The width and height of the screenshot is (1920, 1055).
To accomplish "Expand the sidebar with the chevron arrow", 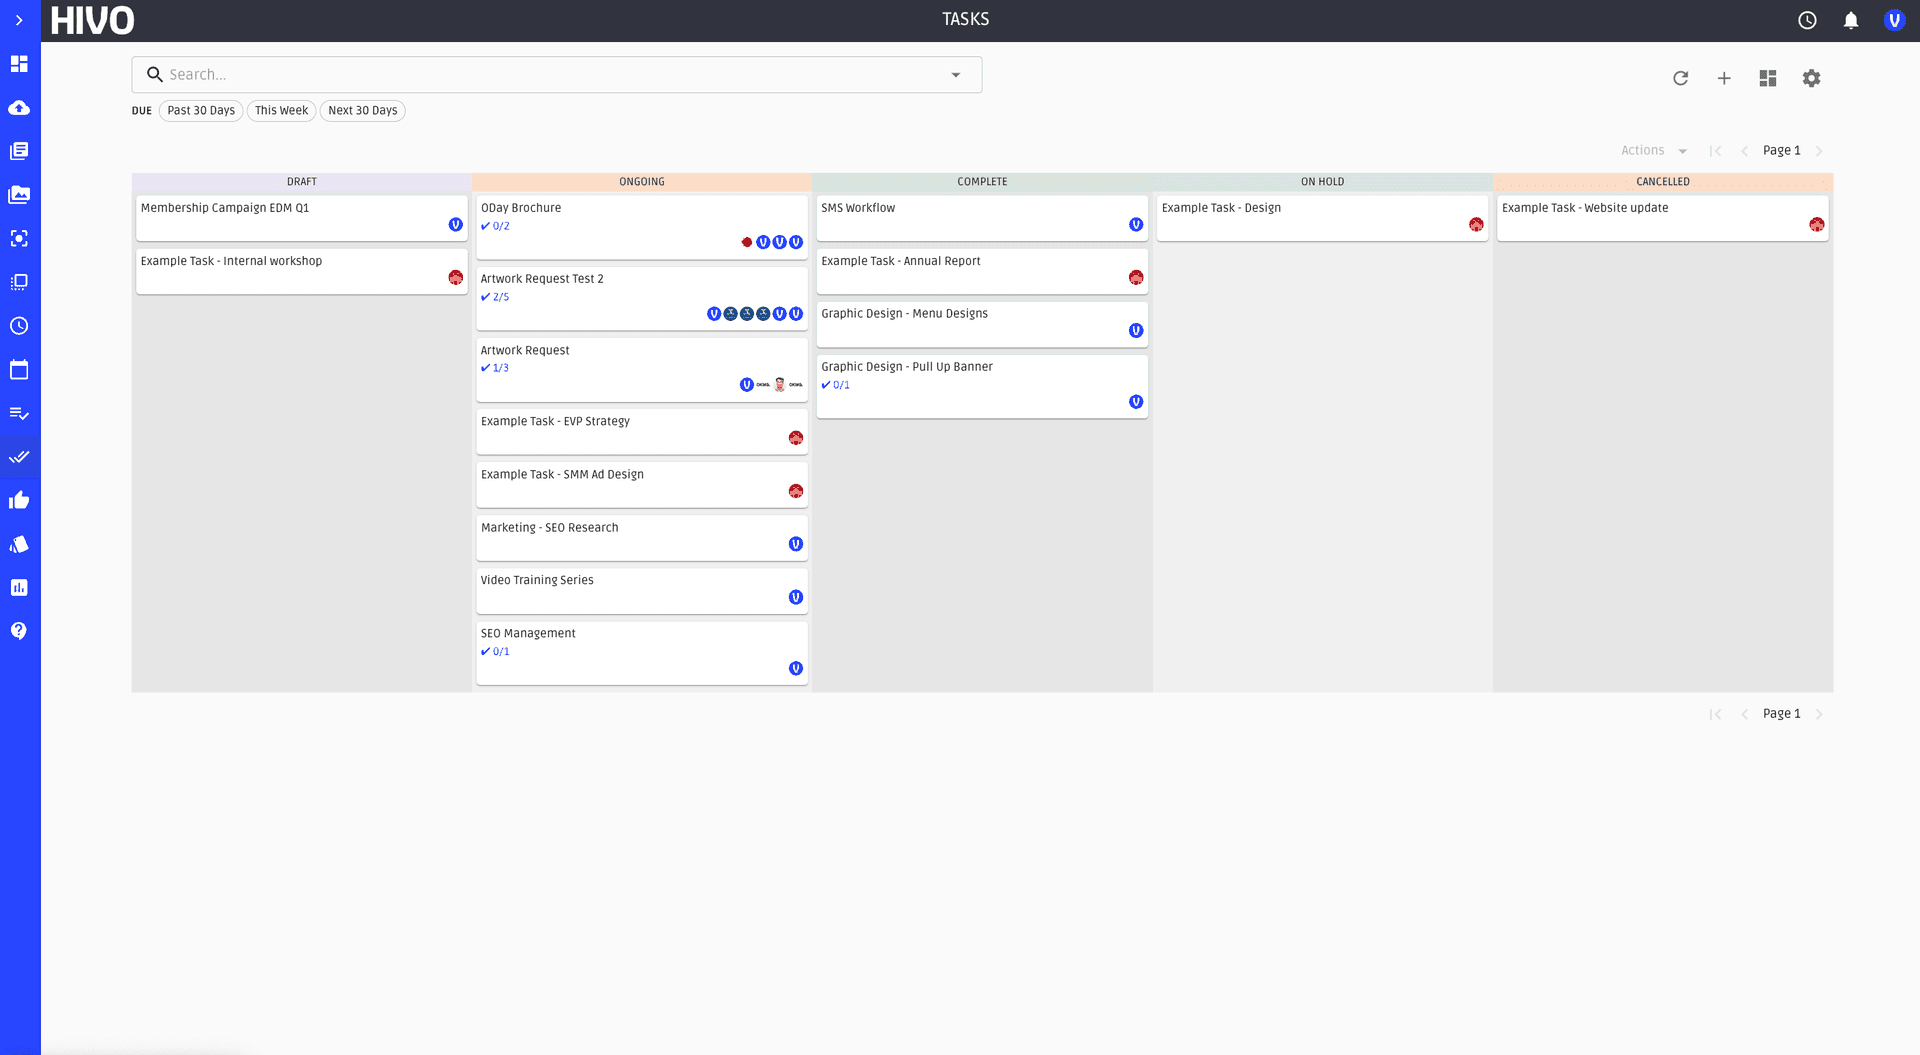I will pos(19,20).
